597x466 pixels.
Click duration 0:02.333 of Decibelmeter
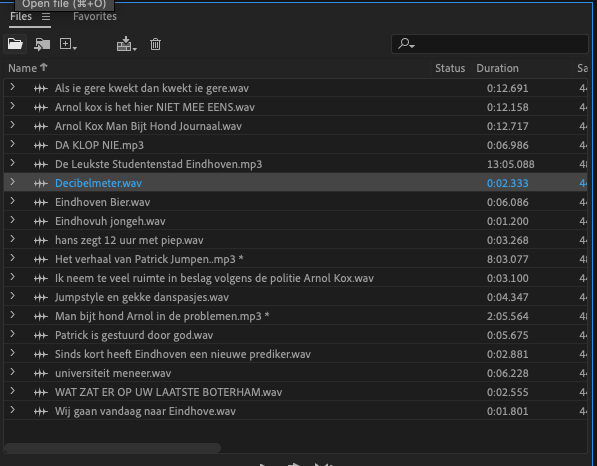508,184
